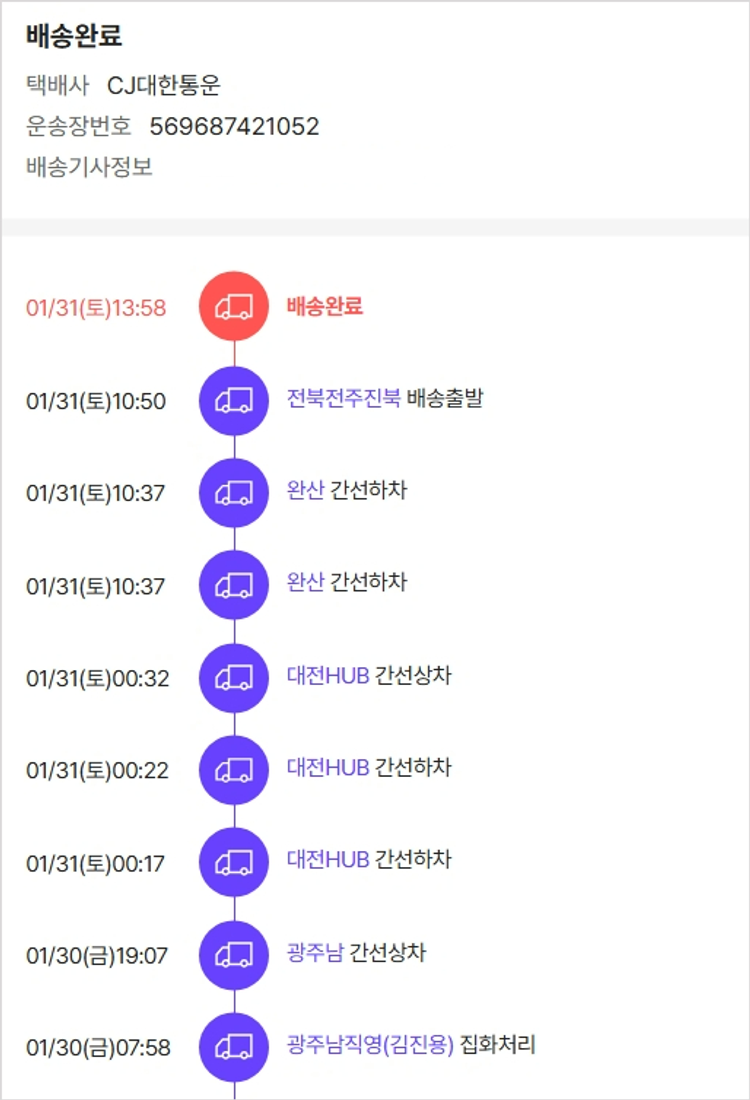The height and width of the screenshot is (1100, 750).
Task: Click 대전HUB link in 간선상차 row
Action: click(328, 675)
